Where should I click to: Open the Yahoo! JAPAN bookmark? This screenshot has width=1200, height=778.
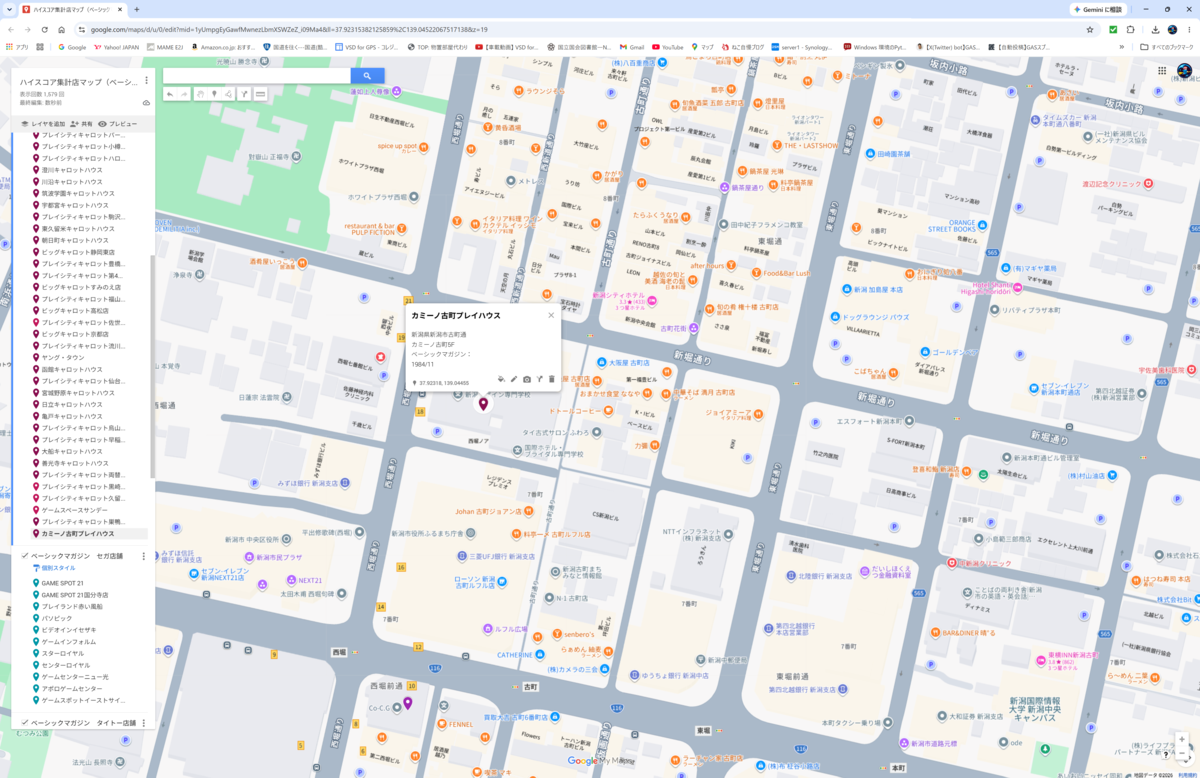pos(116,46)
